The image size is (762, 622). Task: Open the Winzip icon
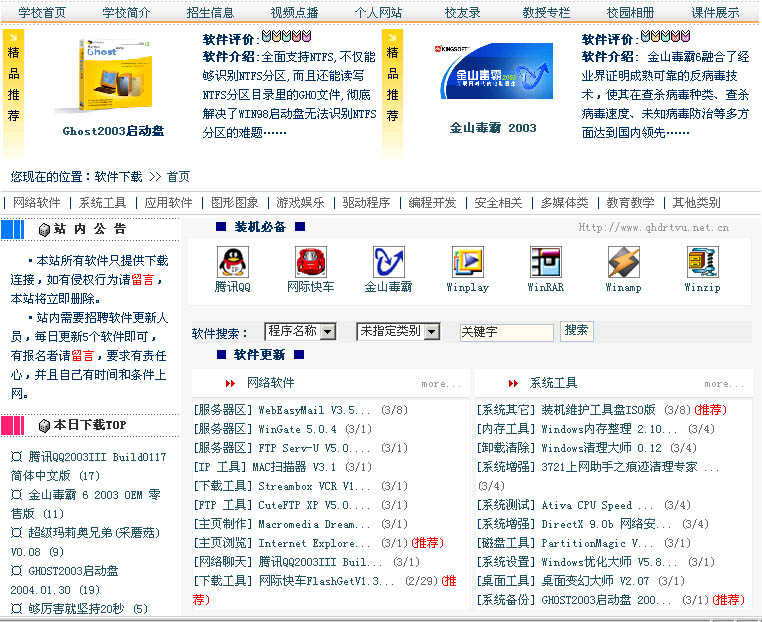[x=702, y=262]
